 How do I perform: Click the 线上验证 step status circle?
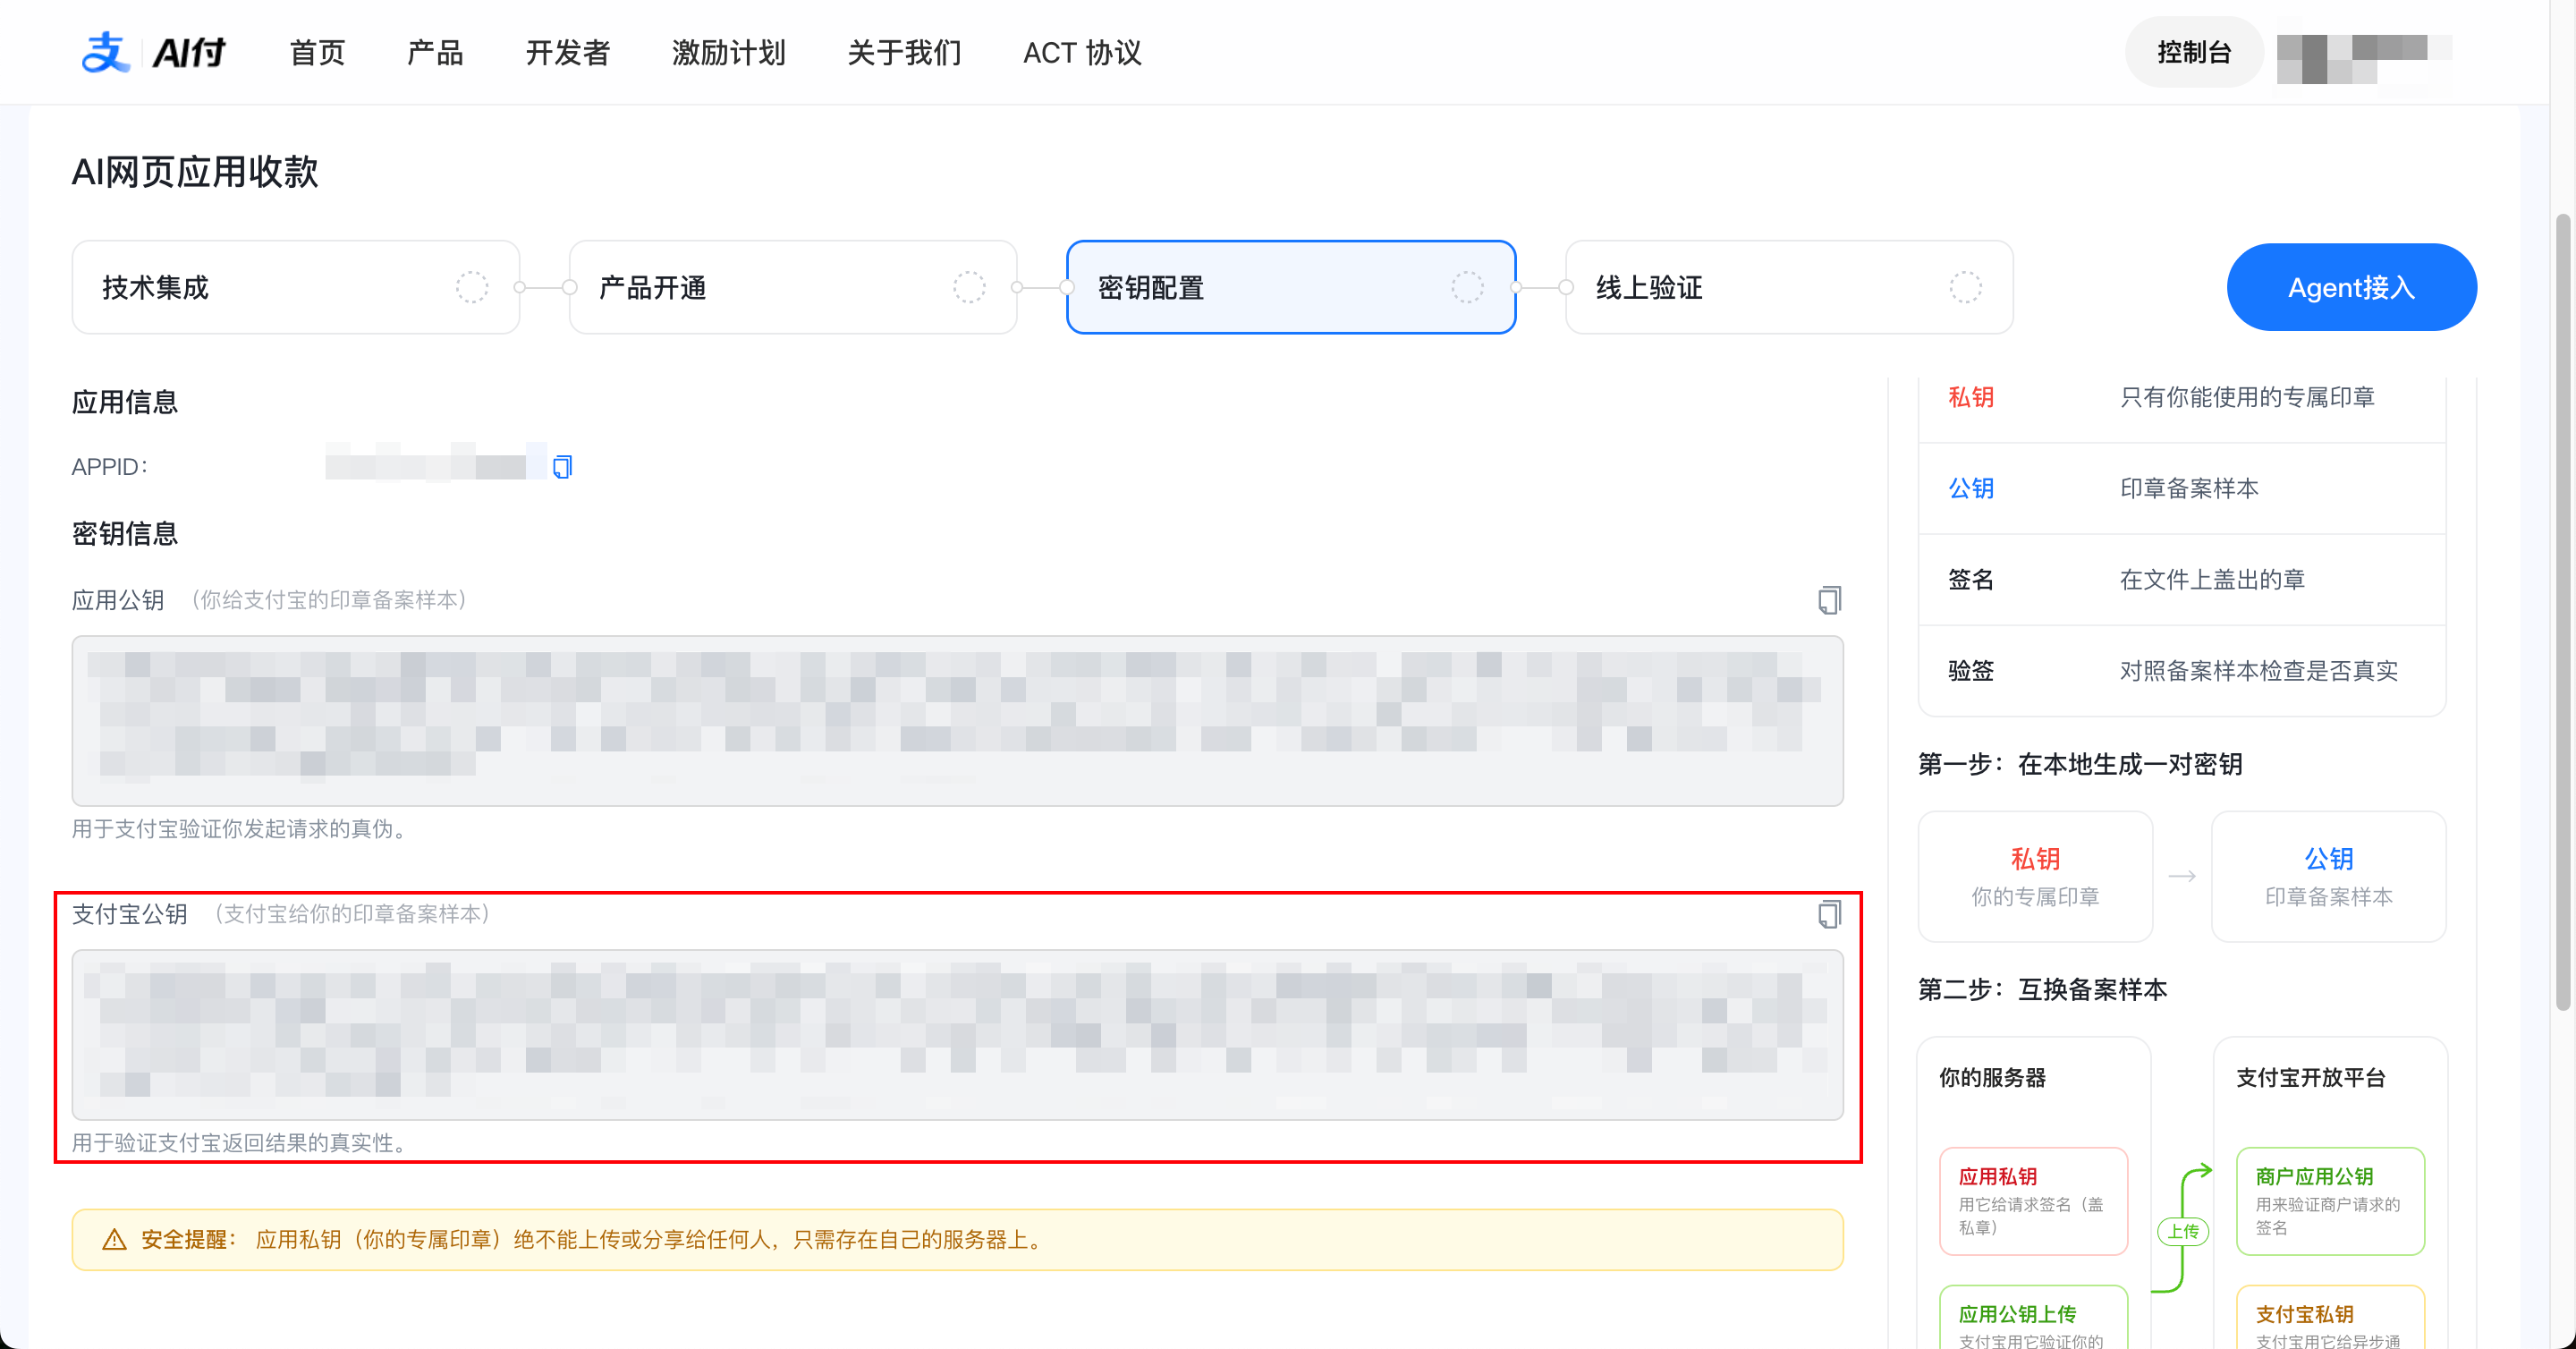click(x=1965, y=288)
